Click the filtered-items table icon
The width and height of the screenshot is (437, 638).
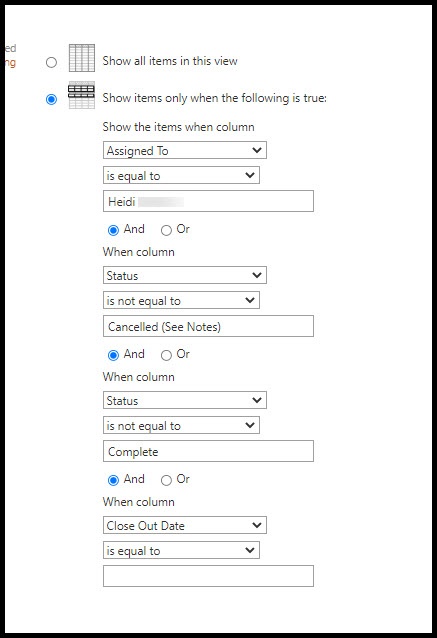click(x=82, y=95)
